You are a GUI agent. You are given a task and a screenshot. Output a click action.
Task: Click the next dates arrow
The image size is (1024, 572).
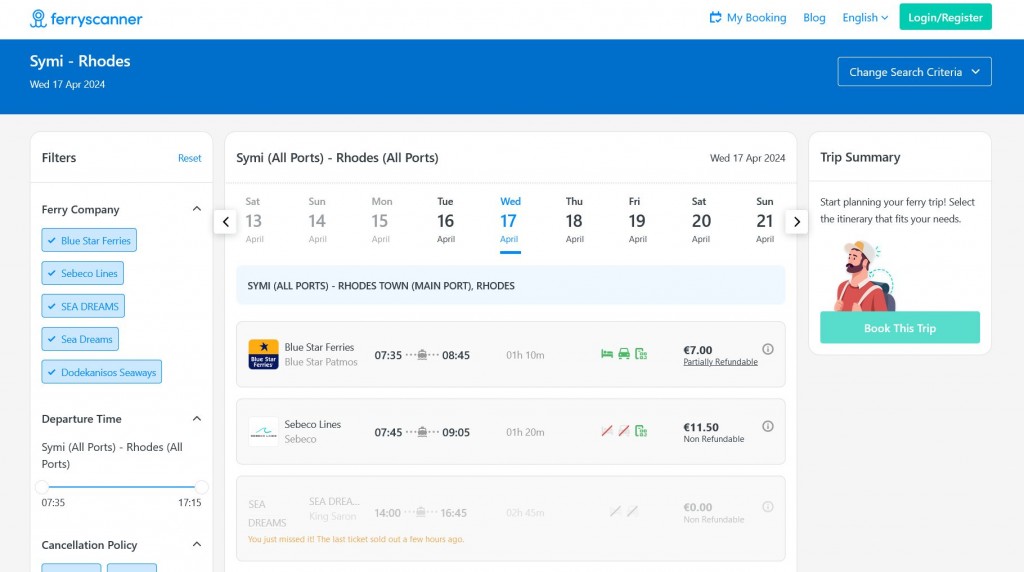796,222
